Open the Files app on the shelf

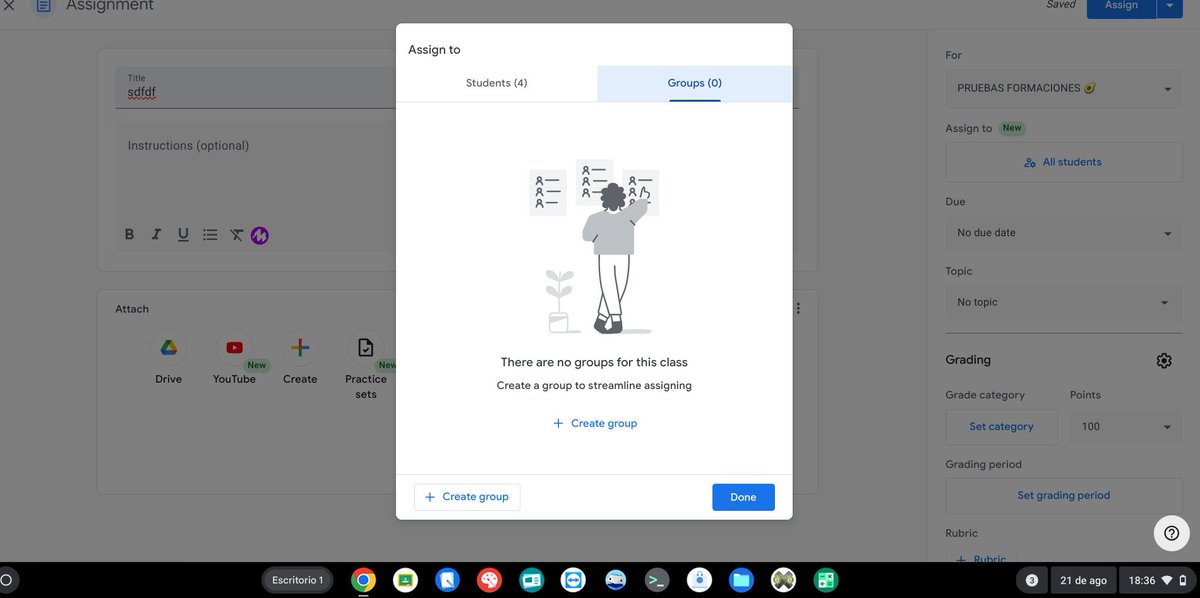[x=740, y=580]
